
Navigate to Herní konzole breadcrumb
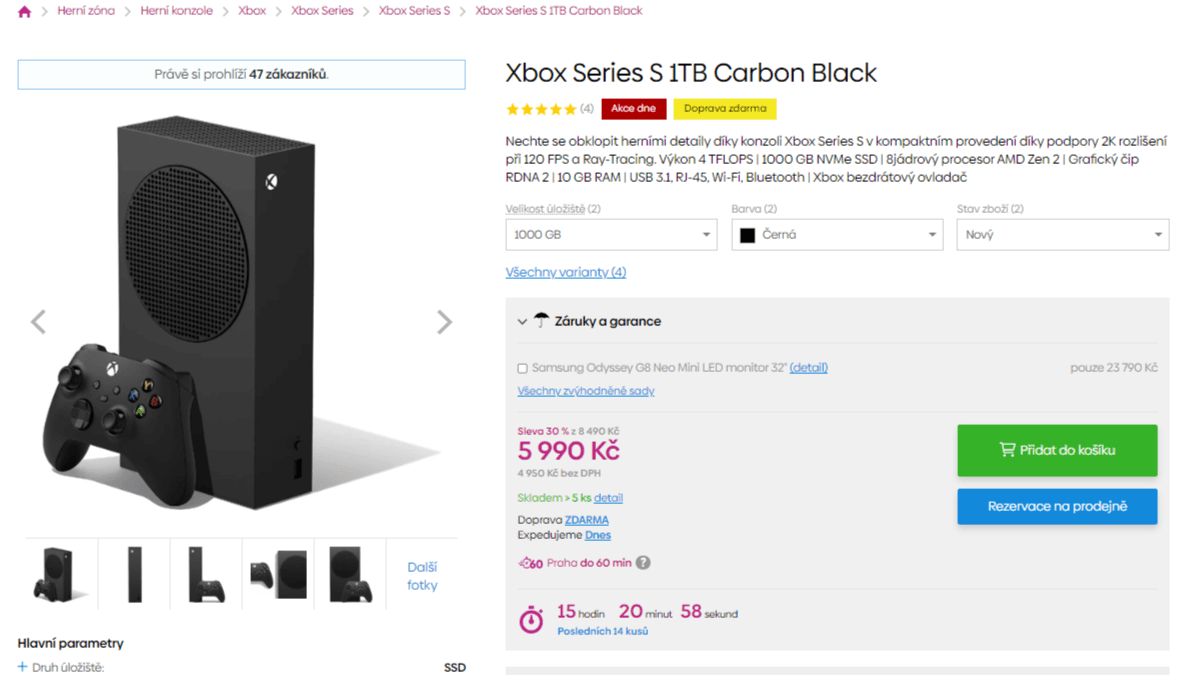[x=176, y=11]
